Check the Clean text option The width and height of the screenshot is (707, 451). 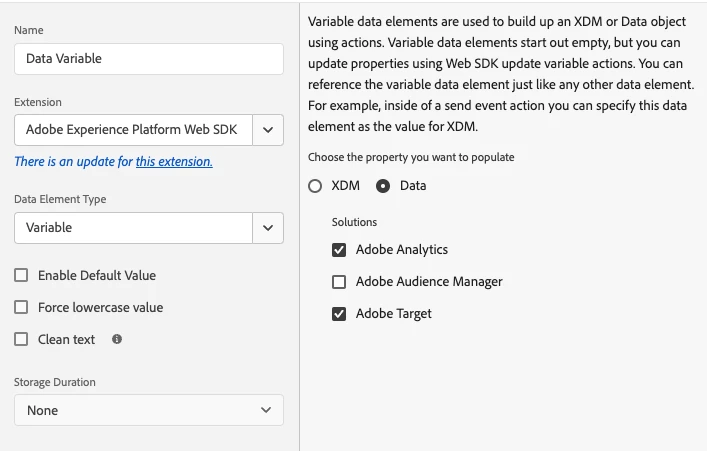click(x=21, y=340)
